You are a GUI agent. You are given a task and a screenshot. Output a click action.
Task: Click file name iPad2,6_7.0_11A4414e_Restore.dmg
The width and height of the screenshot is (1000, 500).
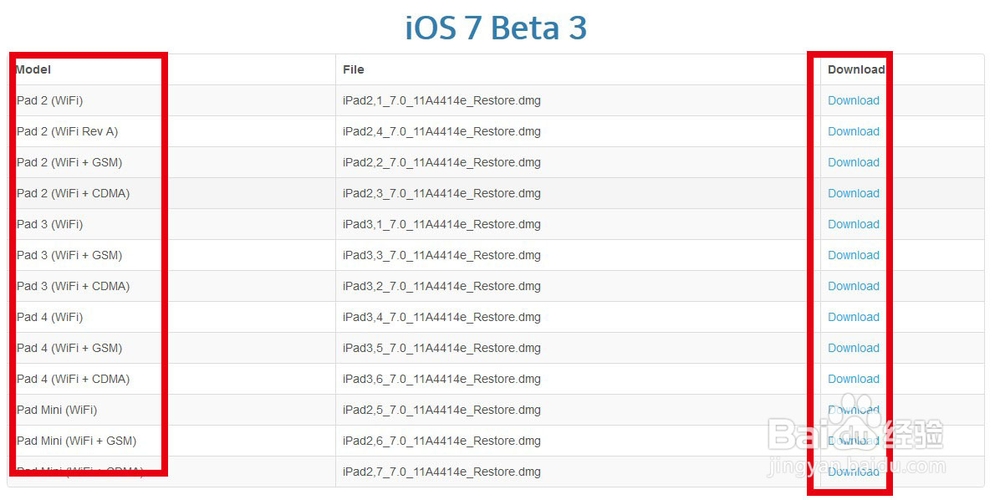pyautogui.click(x=441, y=441)
